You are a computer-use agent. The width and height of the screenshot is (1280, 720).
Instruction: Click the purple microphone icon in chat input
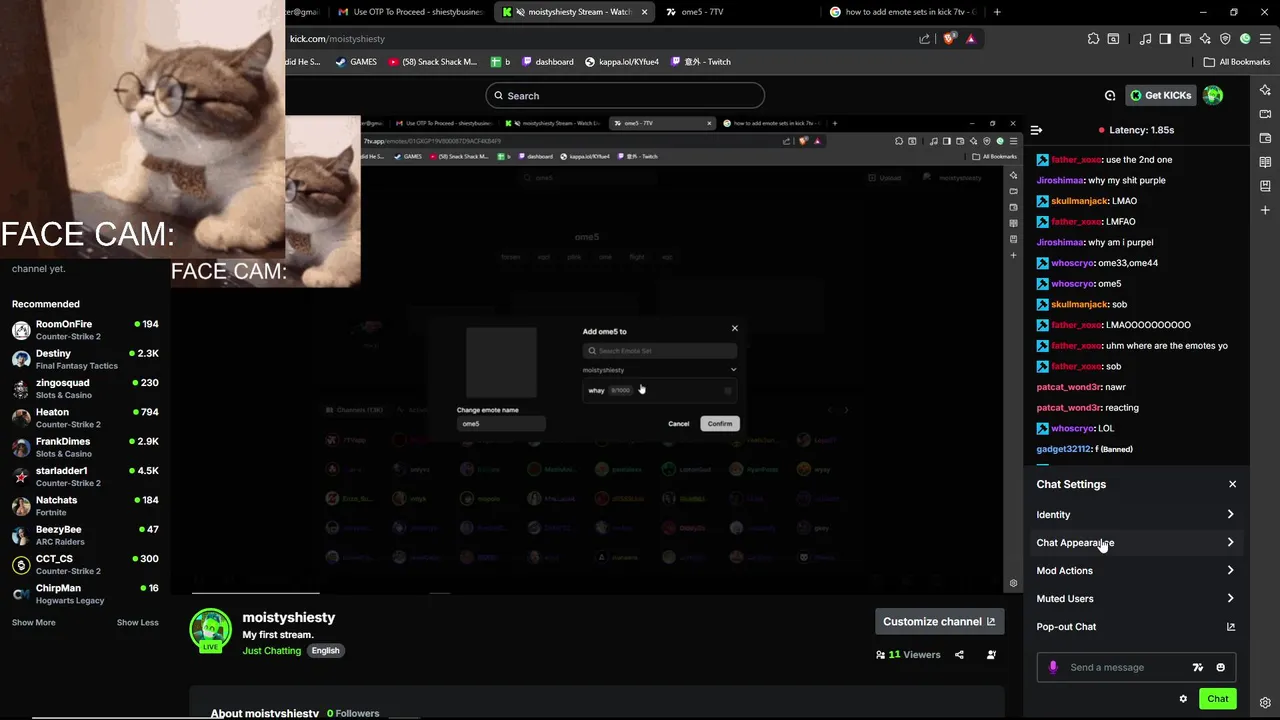[1053, 668]
